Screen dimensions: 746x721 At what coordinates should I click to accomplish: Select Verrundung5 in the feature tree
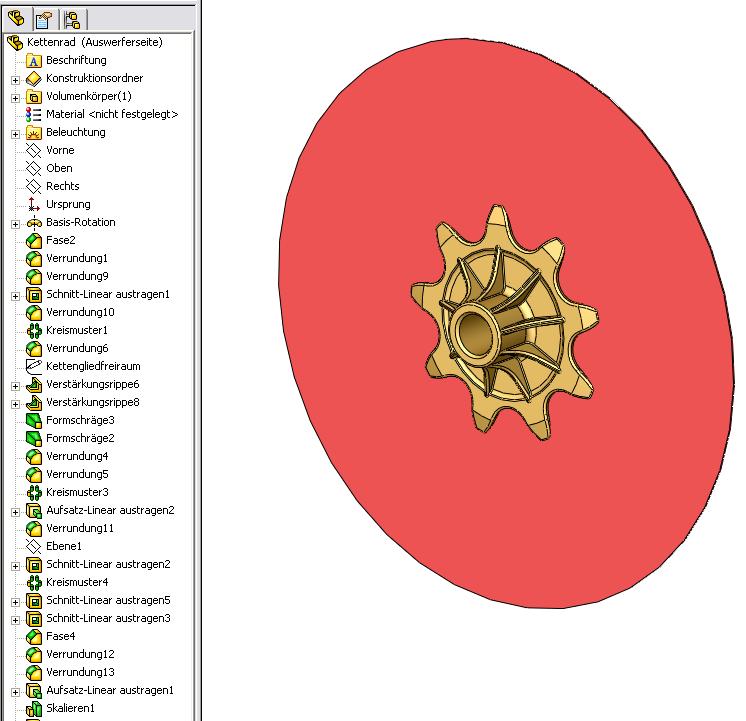click(x=77, y=474)
